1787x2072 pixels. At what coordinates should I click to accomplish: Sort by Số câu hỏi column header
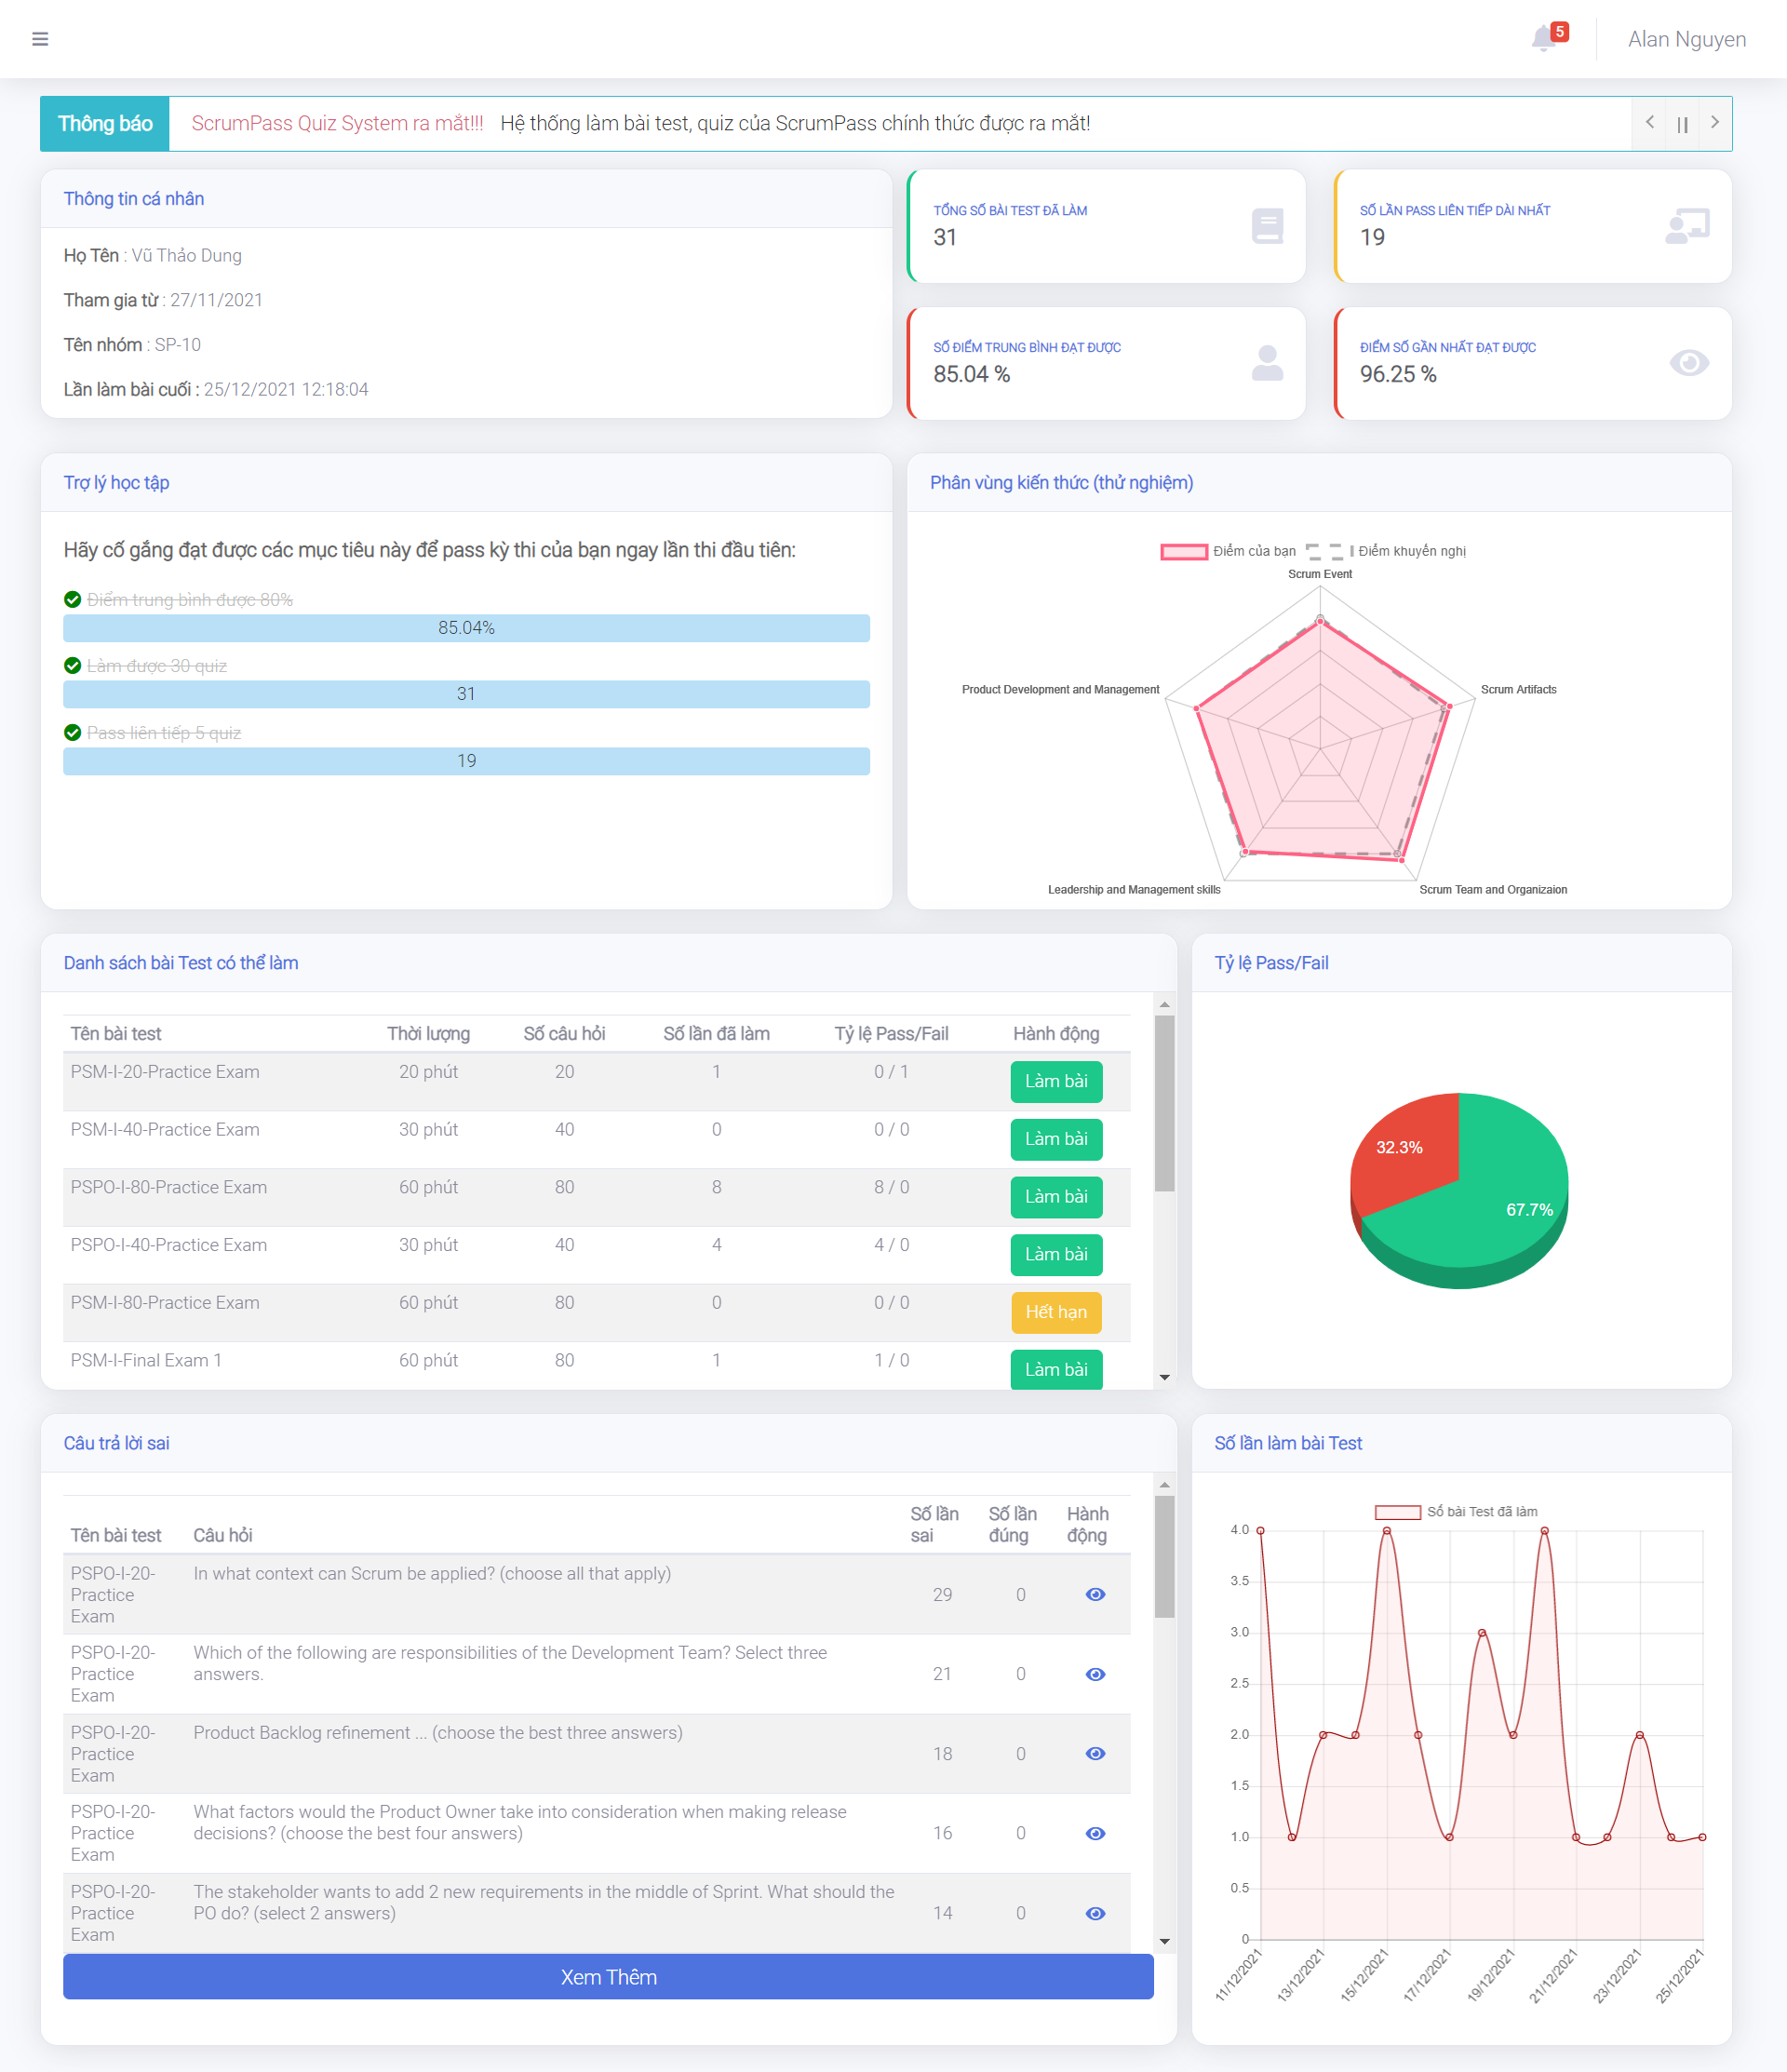coord(564,1034)
